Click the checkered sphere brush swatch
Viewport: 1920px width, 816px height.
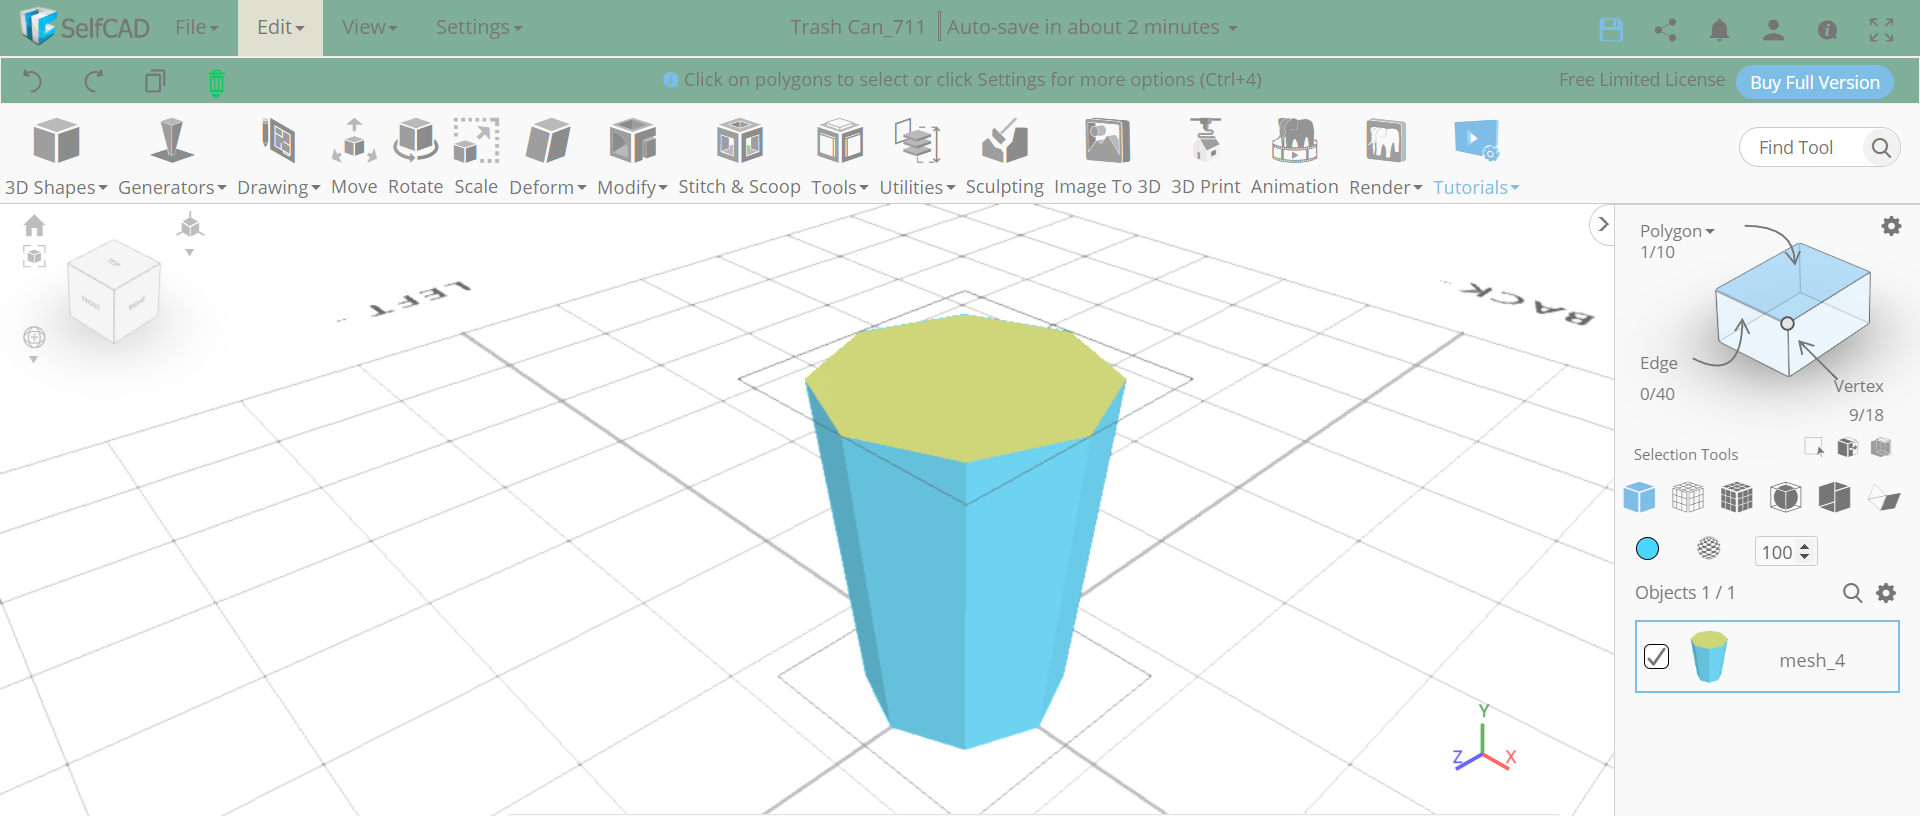point(1709,548)
